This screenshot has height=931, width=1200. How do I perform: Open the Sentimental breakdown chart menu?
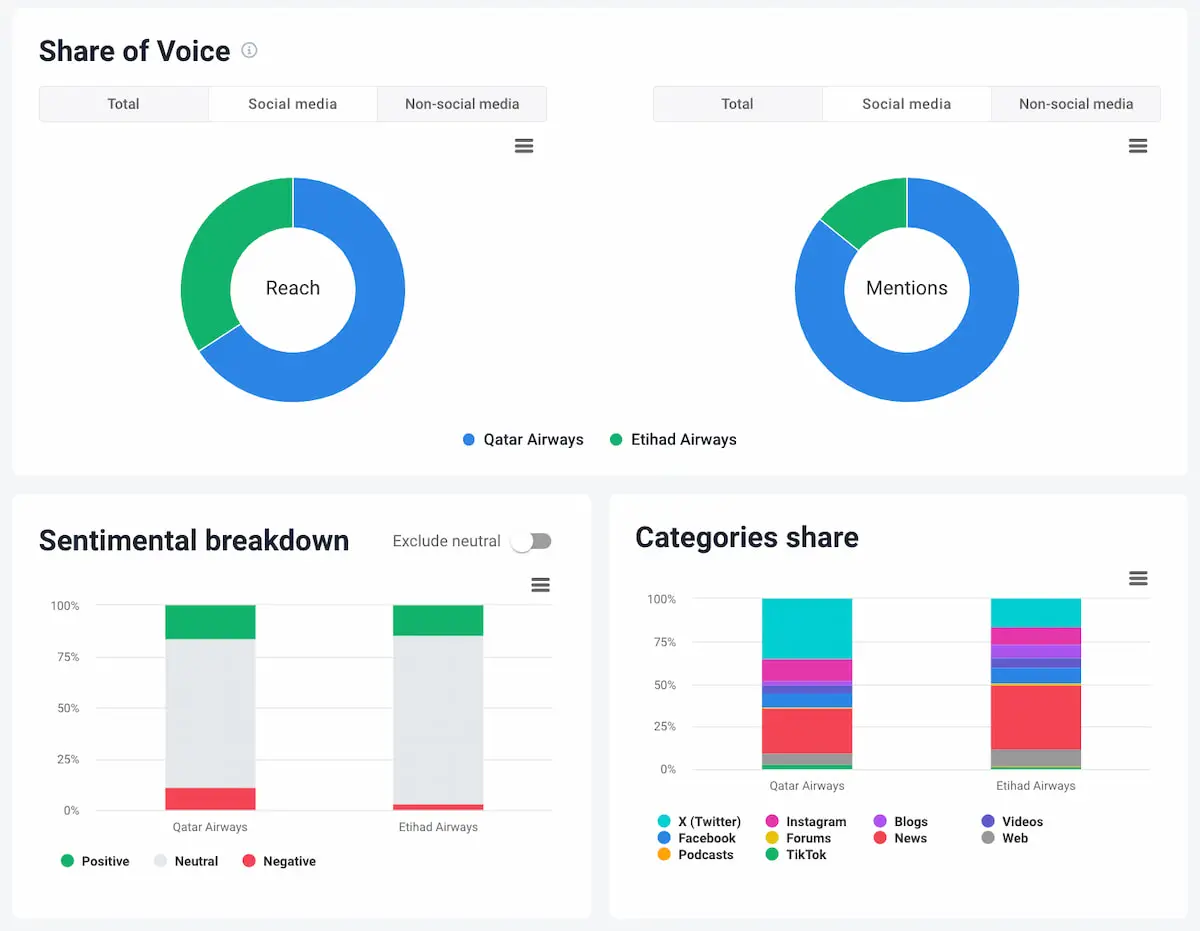pyautogui.click(x=540, y=584)
